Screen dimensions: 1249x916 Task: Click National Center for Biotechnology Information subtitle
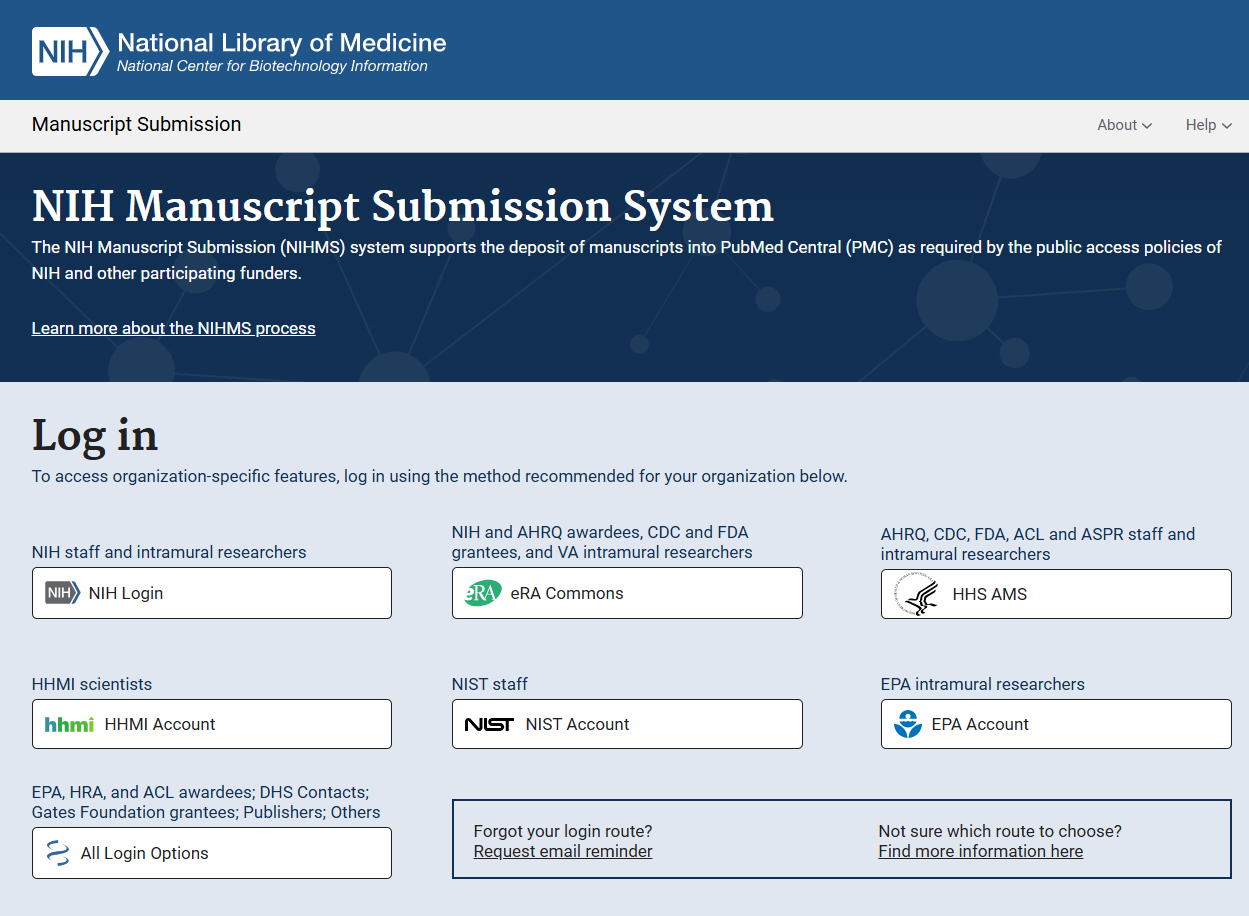tap(272, 66)
